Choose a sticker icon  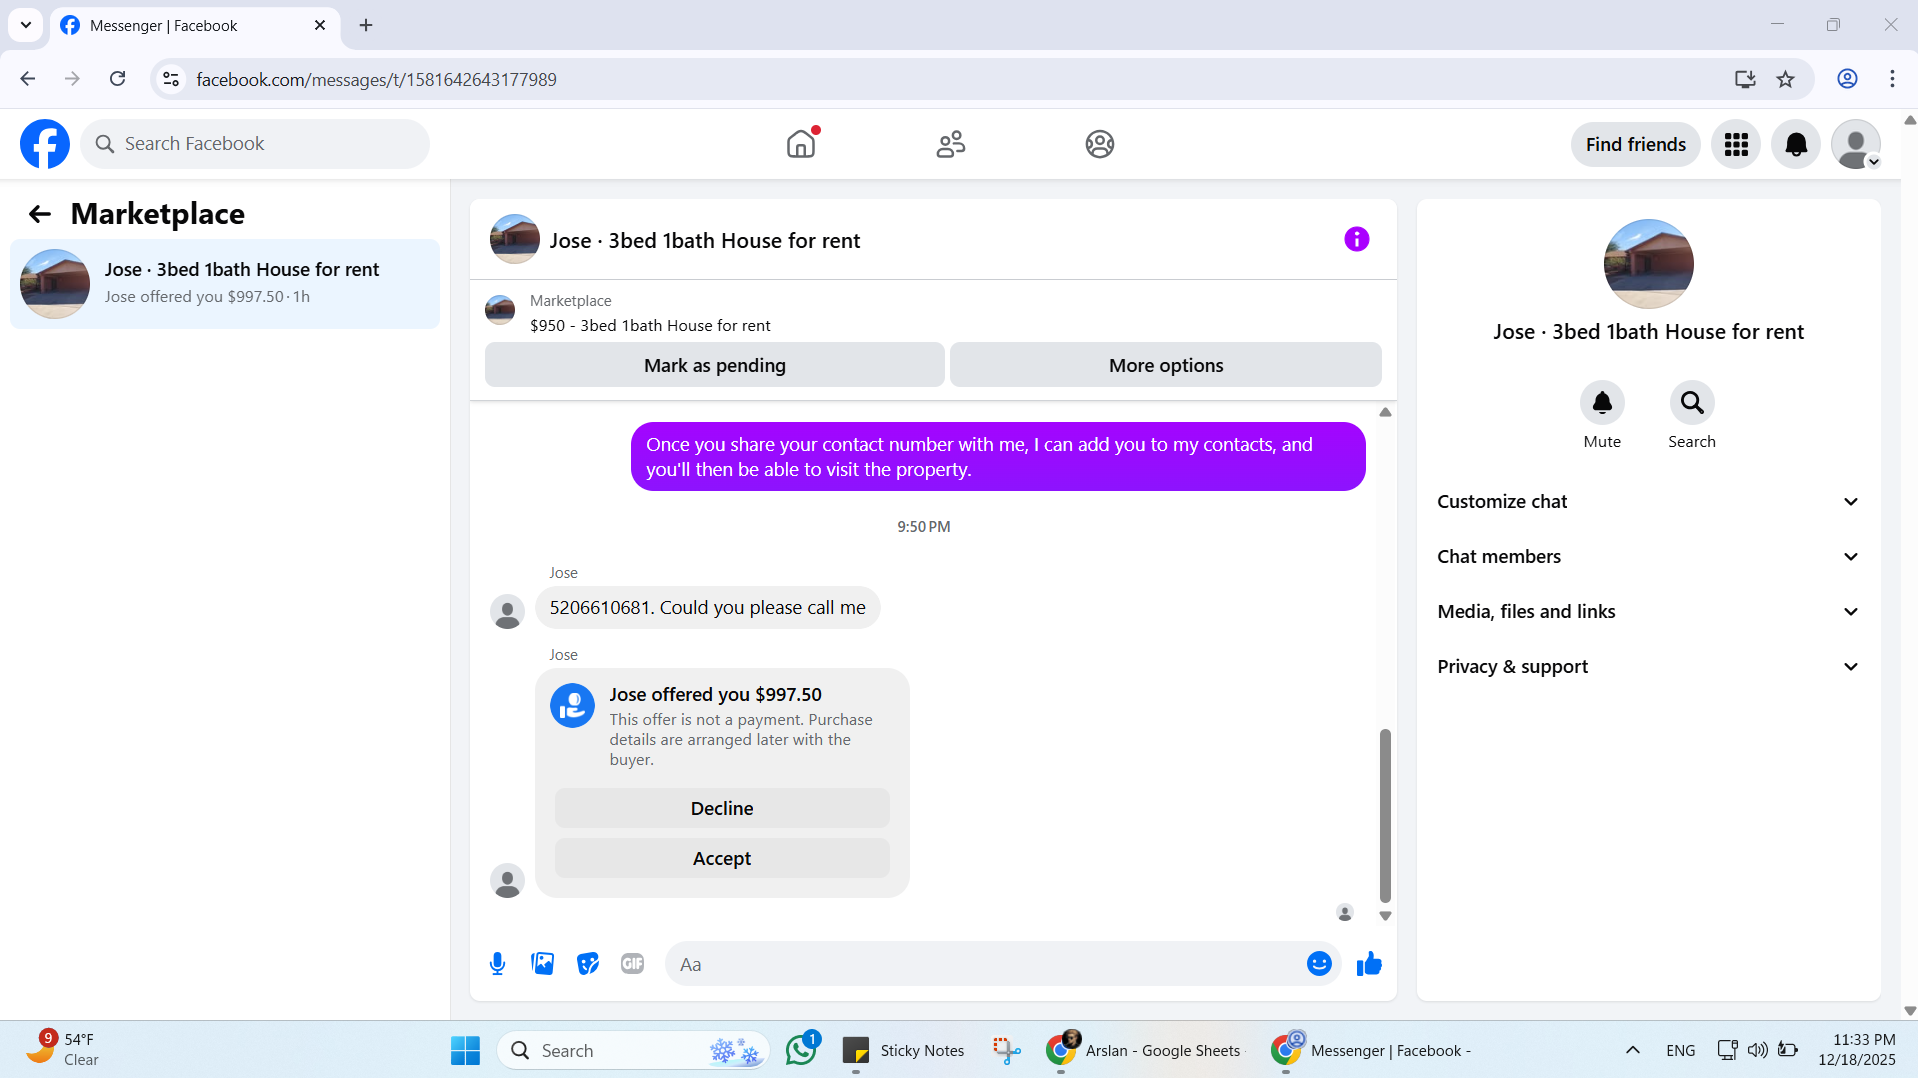click(x=588, y=964)
